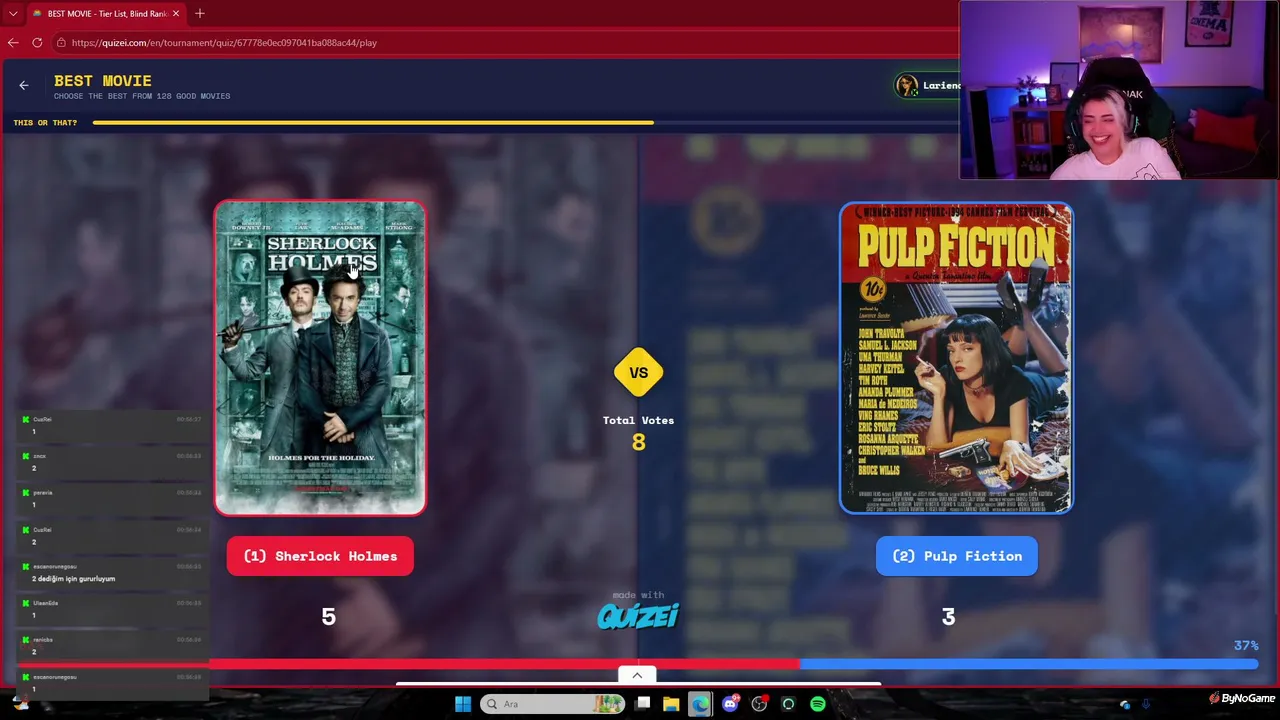Open a new browser tab
Viewport: 1280px width, 720px height.
200,14
